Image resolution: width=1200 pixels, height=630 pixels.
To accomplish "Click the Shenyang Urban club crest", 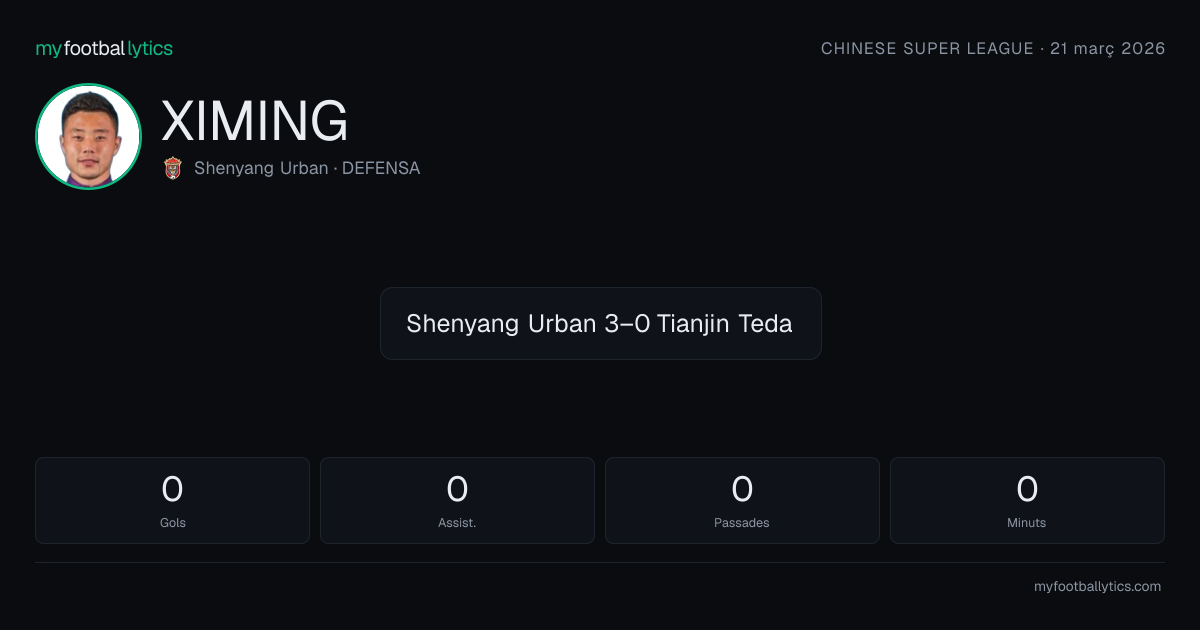I will click(173, 168).
